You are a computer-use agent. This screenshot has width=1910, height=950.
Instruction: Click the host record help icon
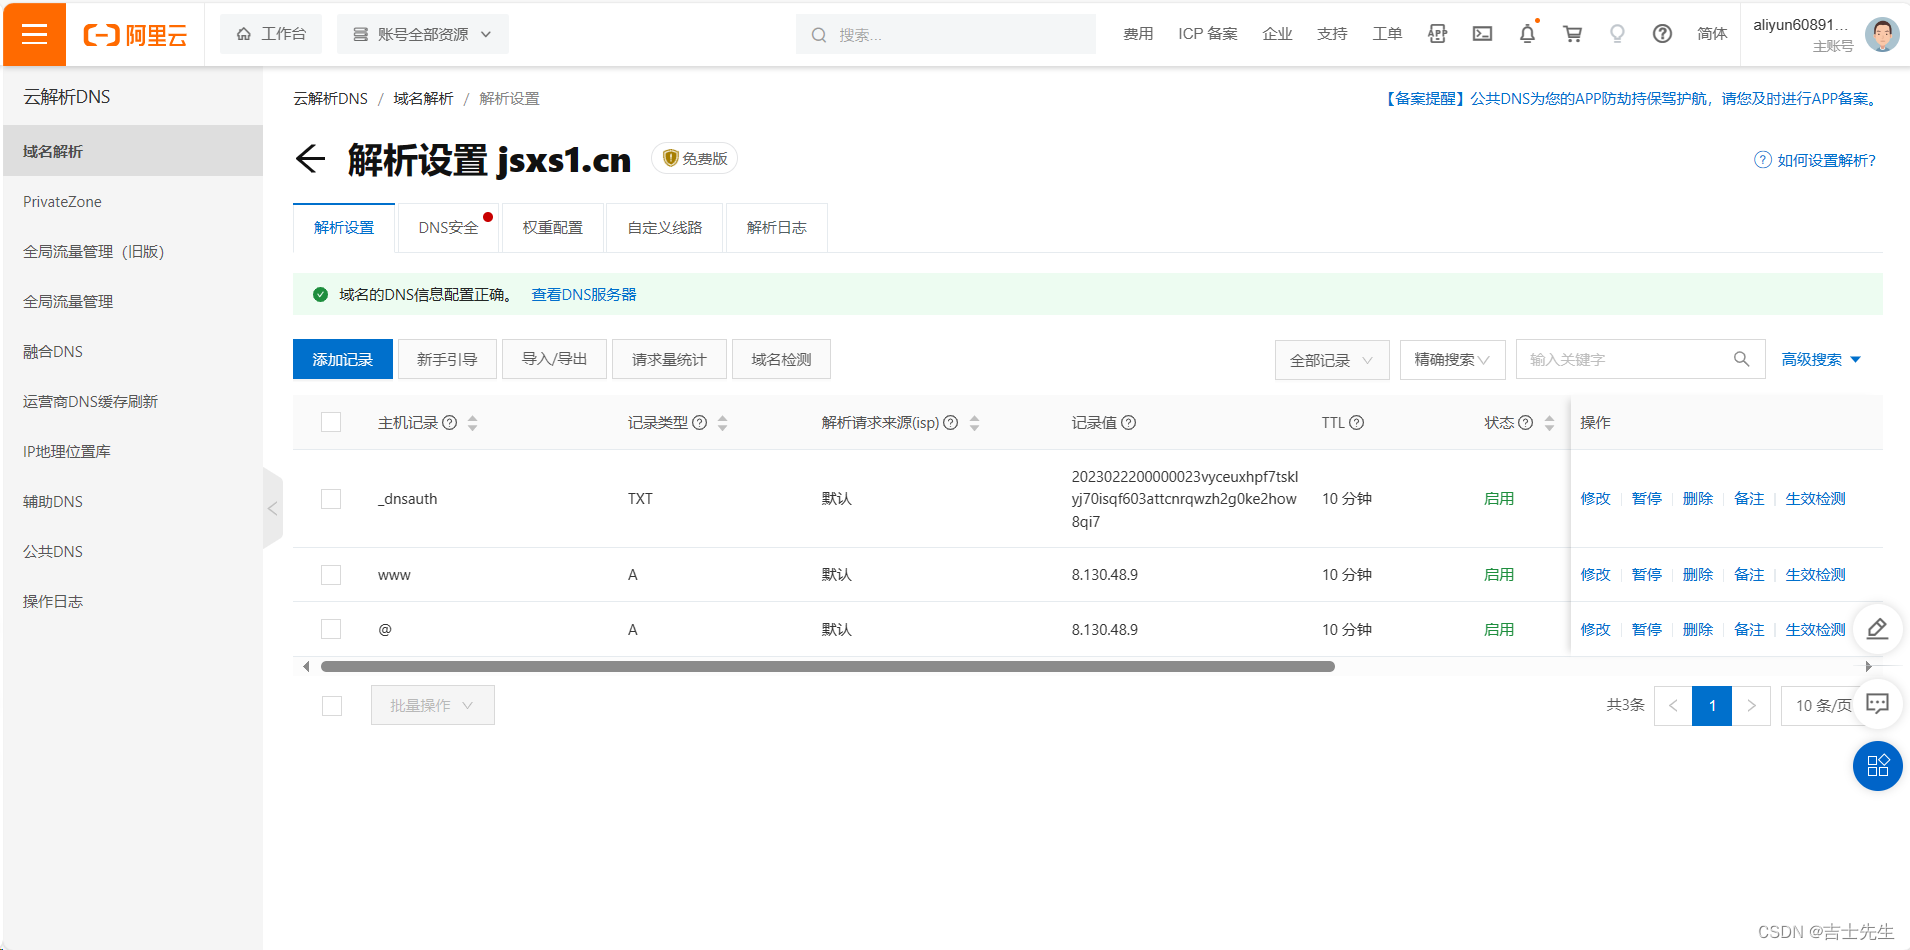(450, 423)
